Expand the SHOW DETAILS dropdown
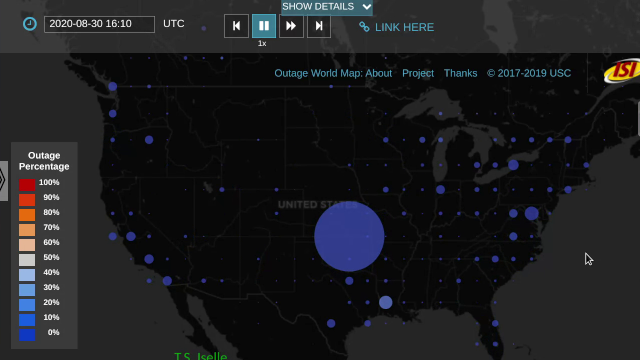 tap(327, 7)
